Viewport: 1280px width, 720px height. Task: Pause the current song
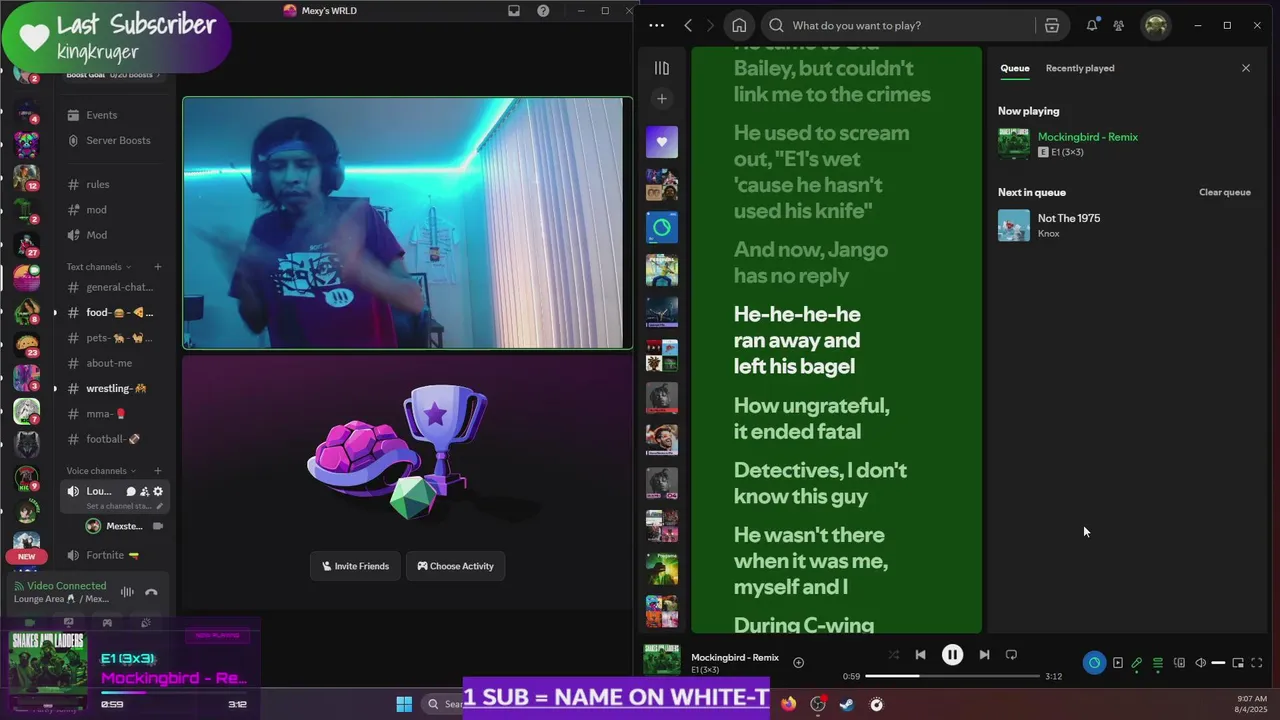click(952, 655)
